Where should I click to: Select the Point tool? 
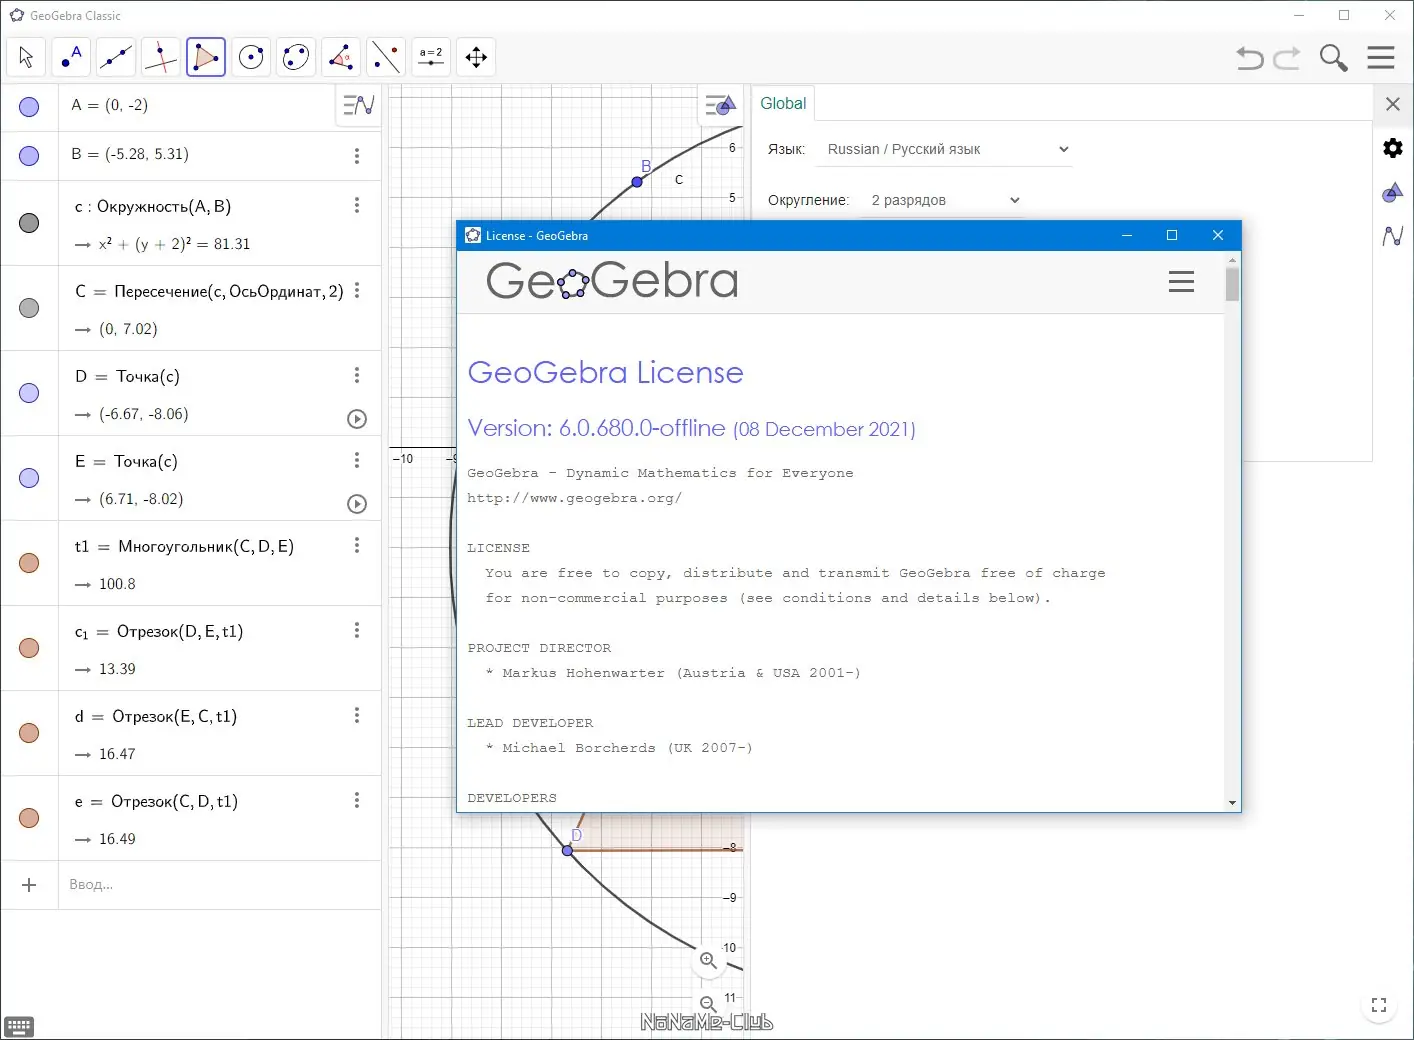click(71, 57)
